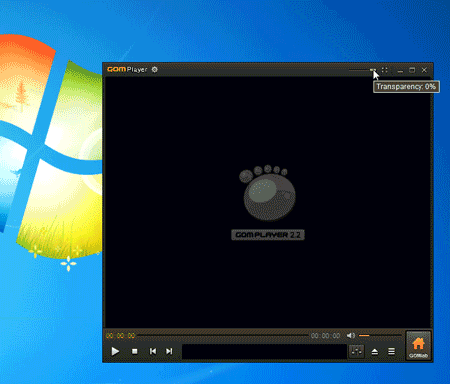Minimize the GOM Player window
The width and height of the screenshot is (450, 384).
pos(400,70)
